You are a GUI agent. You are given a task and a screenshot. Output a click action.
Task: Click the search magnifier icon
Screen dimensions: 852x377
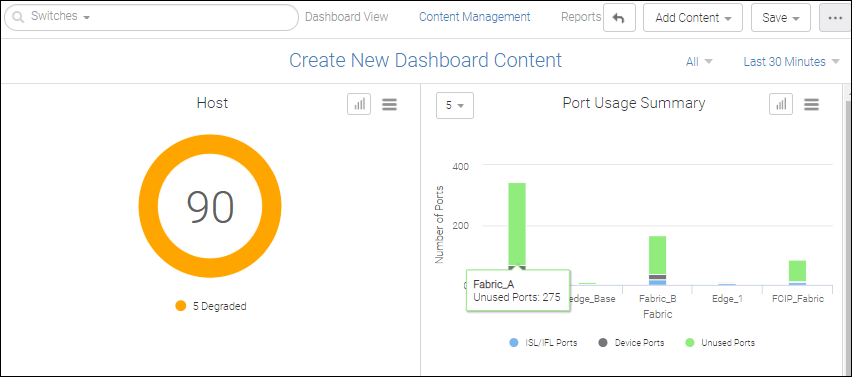tap(18, 17)
